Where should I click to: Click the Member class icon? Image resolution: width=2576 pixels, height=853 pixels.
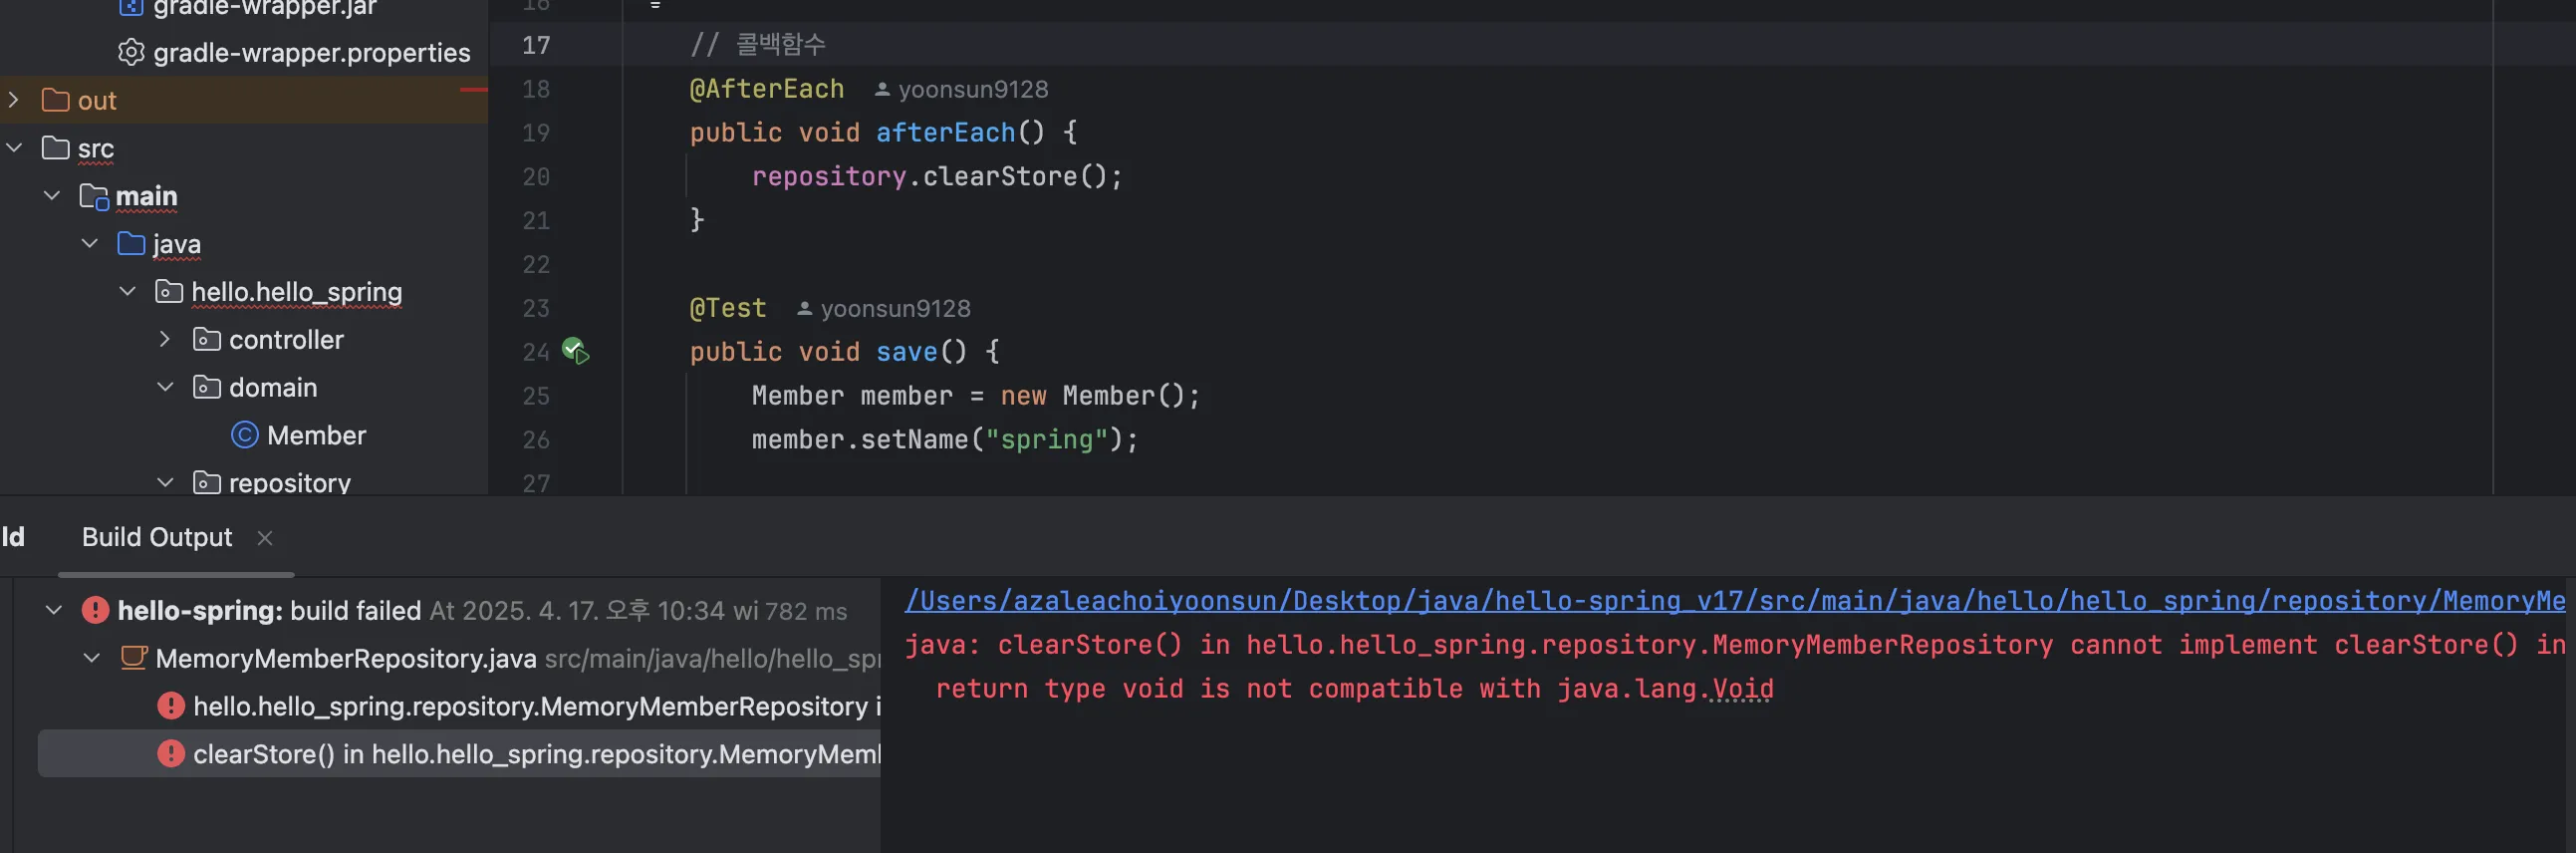245,435
